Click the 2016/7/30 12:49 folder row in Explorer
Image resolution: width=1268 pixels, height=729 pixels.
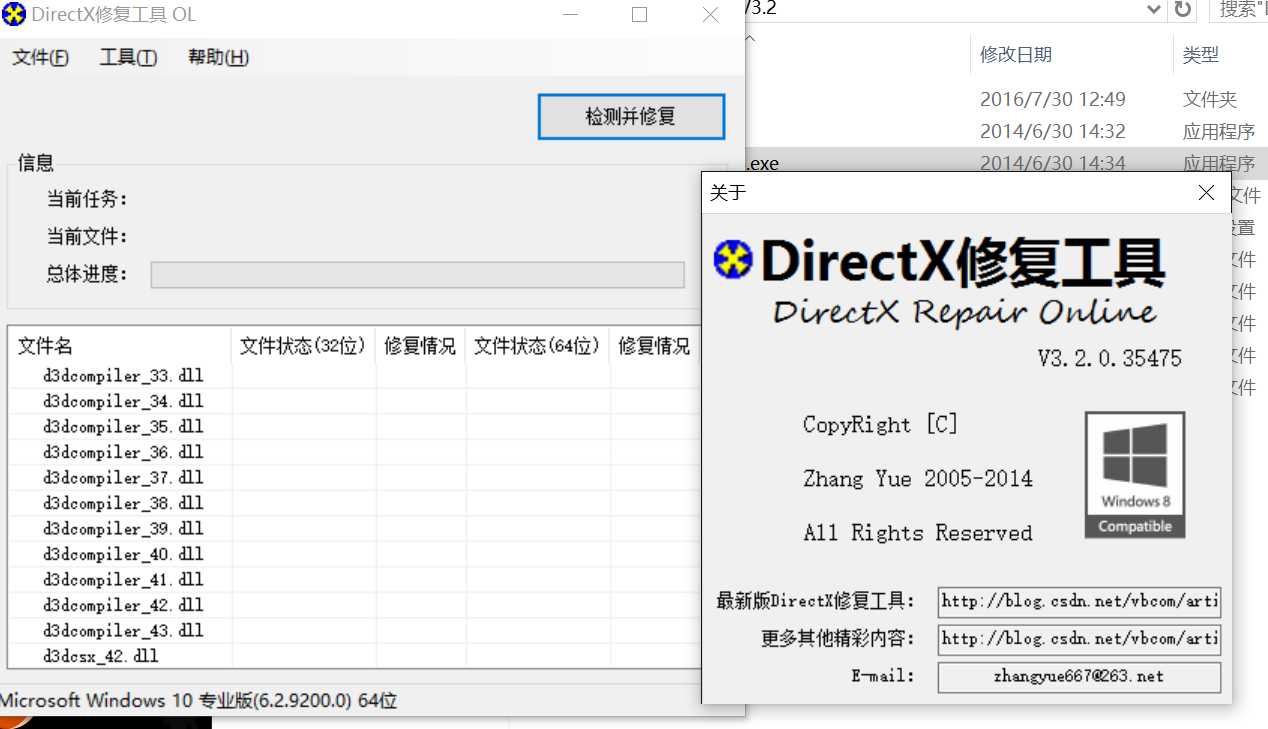(x=1007, y=99)
